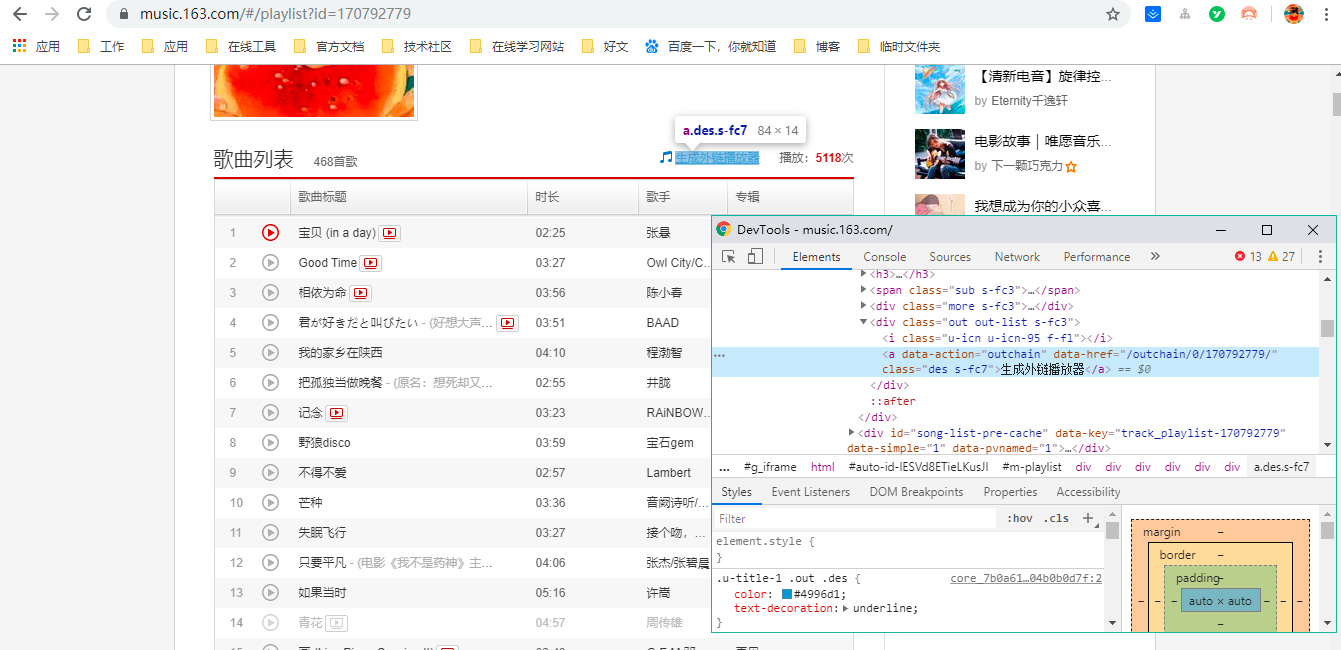Click the #4996d1 color swatch in Styles

click(x=785, y=596)
